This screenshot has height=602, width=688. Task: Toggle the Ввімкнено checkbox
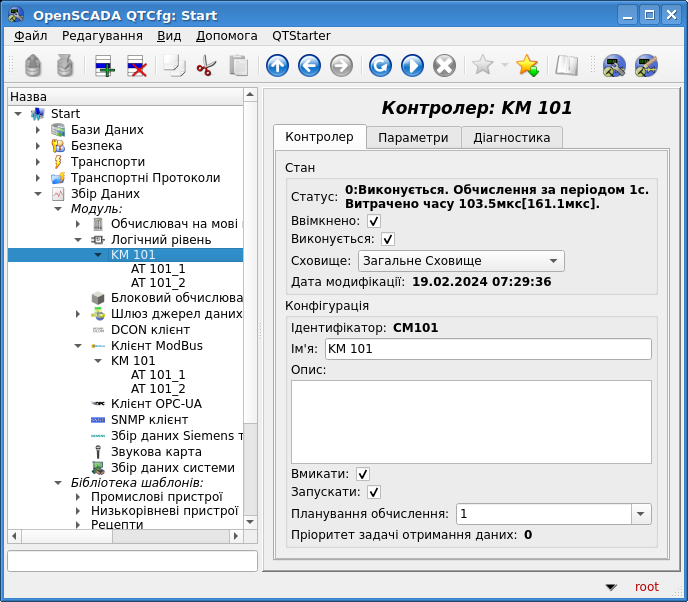point(374,221)
